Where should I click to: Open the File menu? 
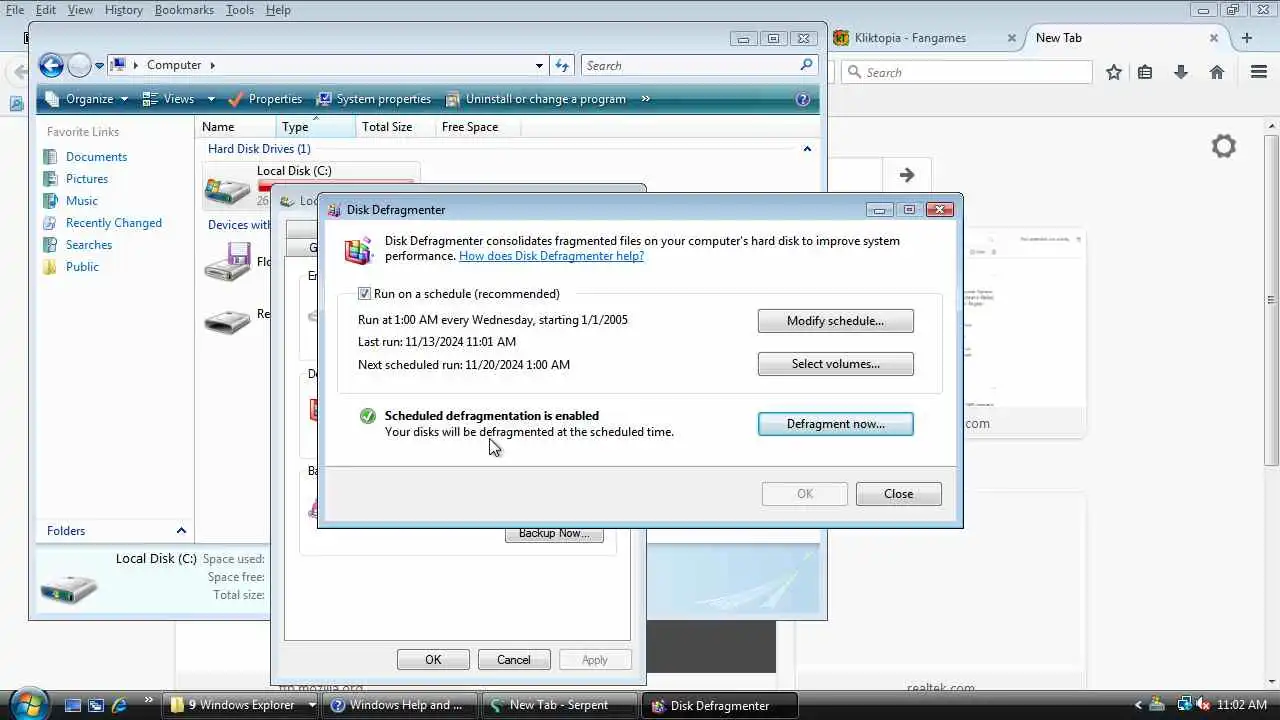pyautogui.click(x=15, y=9)
